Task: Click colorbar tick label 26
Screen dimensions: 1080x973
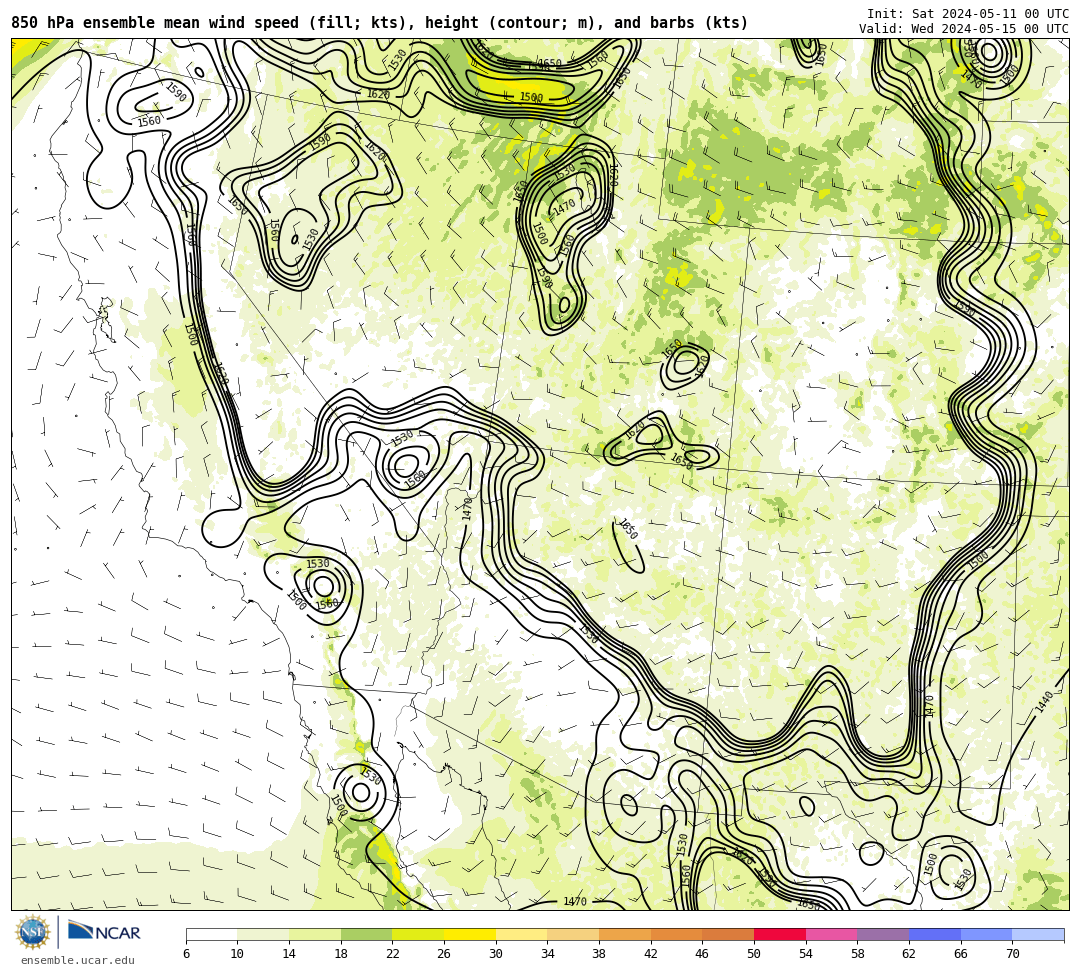Action: coord(444,954)
